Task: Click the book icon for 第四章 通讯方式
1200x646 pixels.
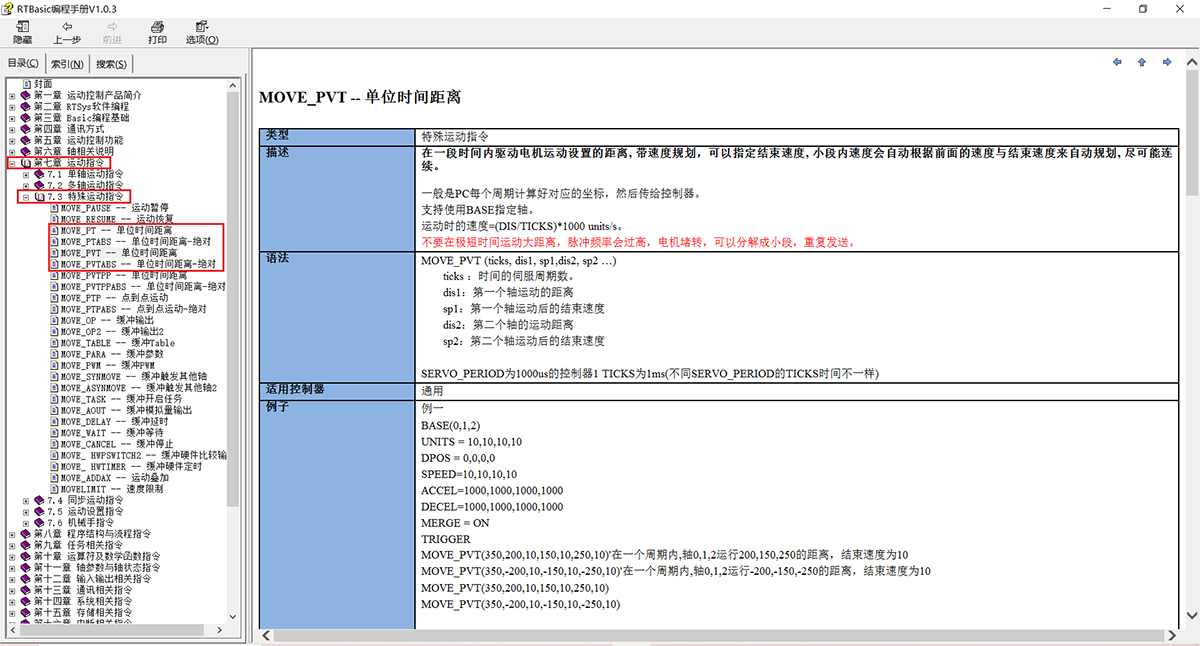Action: (x=26, y=129)
